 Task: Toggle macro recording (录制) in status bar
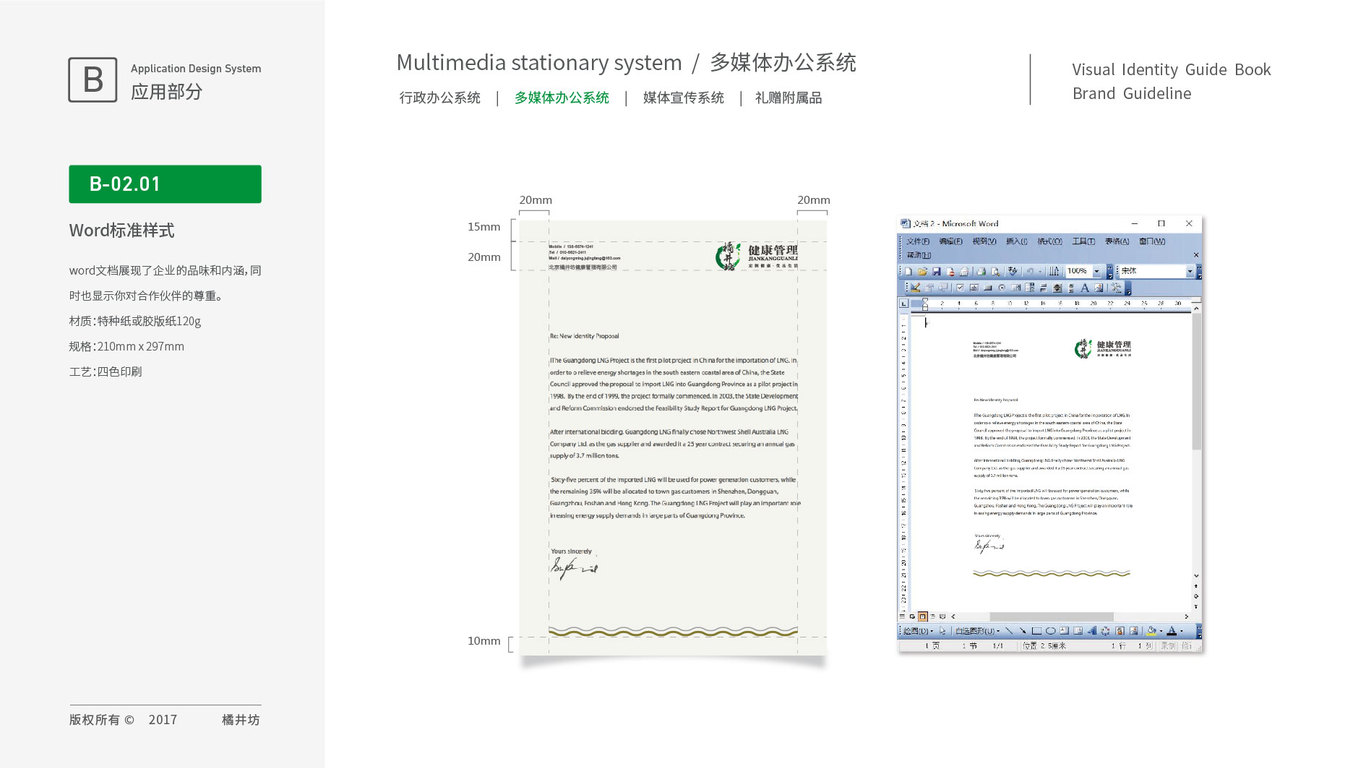[x=1168, y=646]
